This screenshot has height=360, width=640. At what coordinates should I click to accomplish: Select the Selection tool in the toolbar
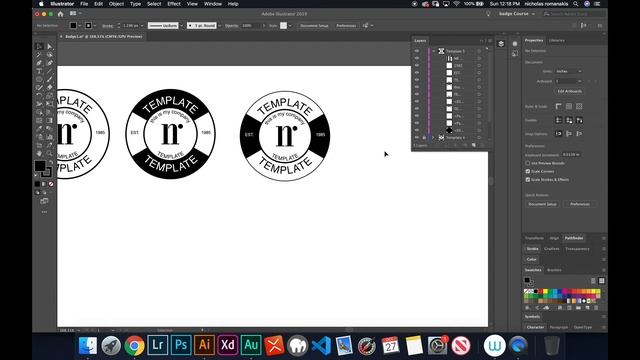(39, 46)
